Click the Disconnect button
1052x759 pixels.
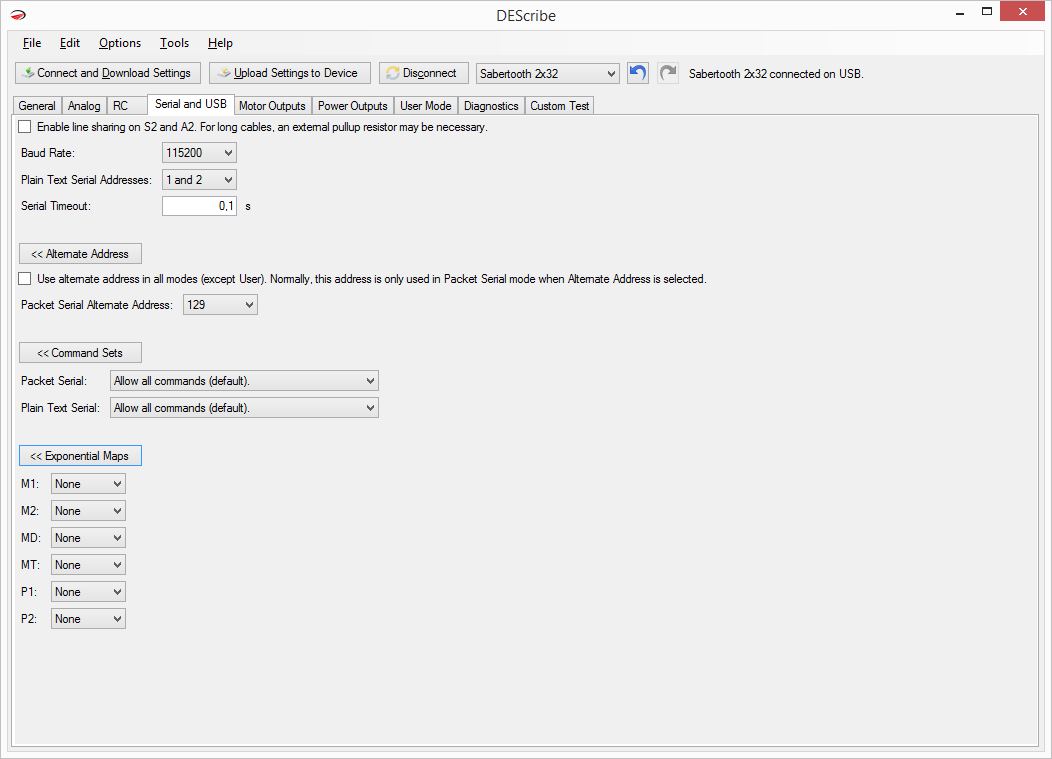[423, 73]
